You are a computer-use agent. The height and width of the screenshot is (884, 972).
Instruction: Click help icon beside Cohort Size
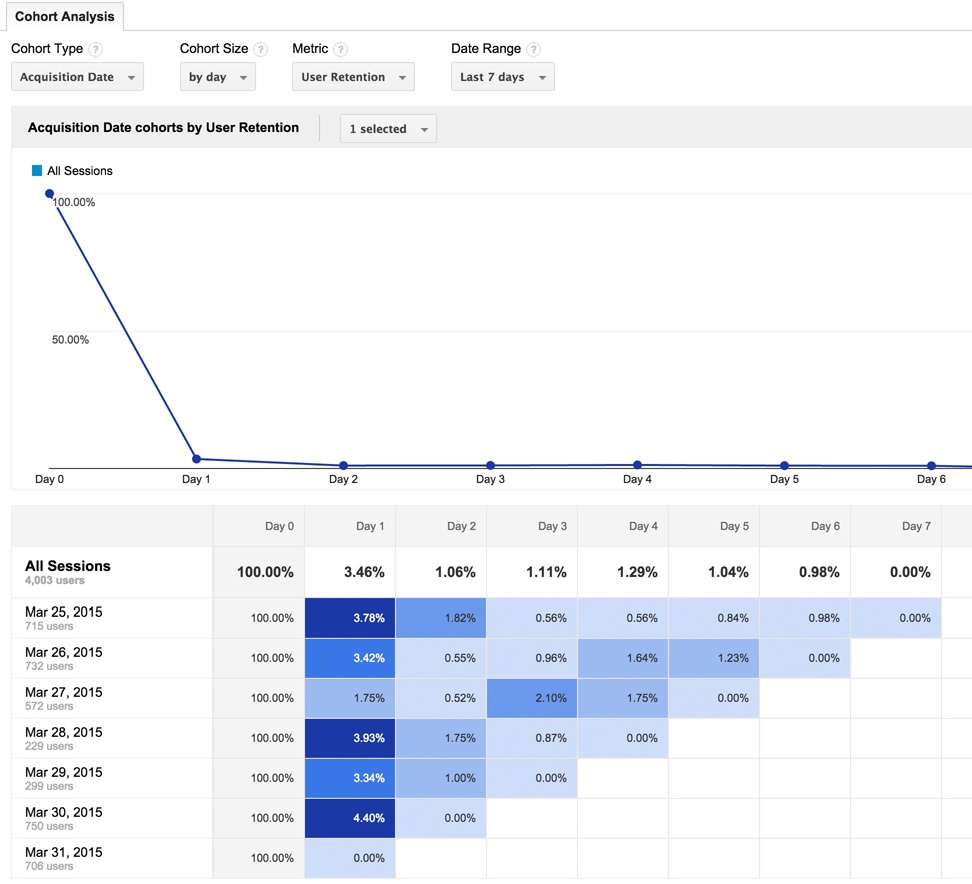pos(261,49)
